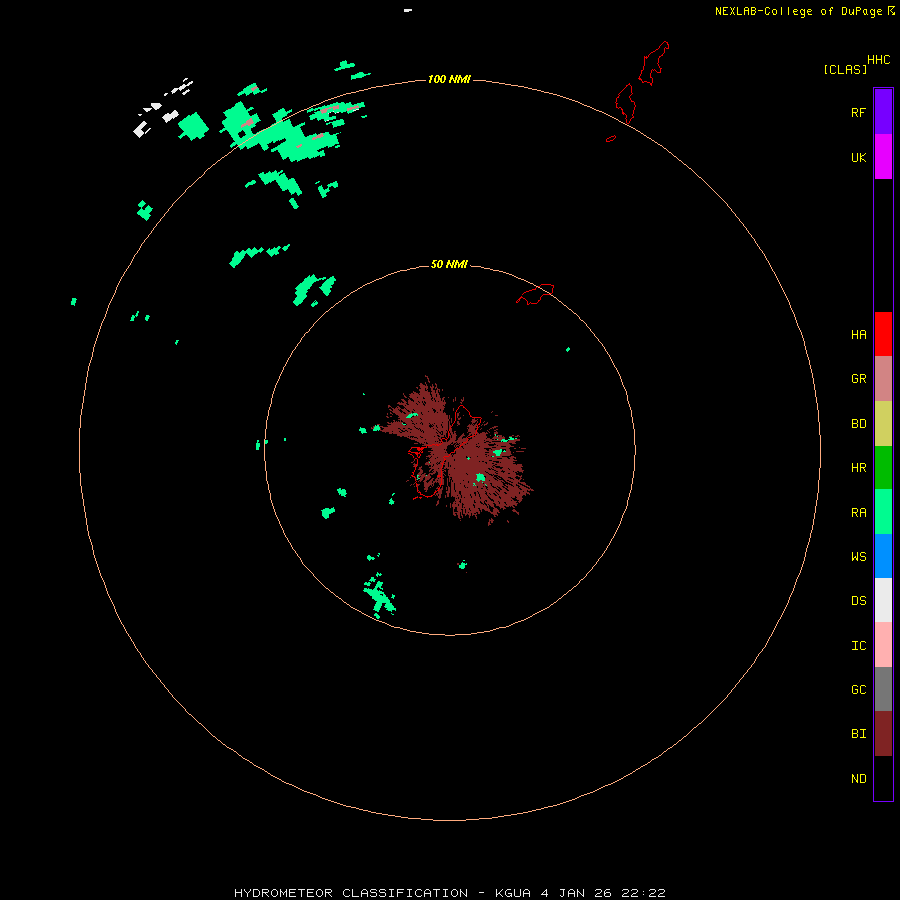Click the "IC" legend label
The width and height of the screenshot is (900, 900).
tap(858, 646)
